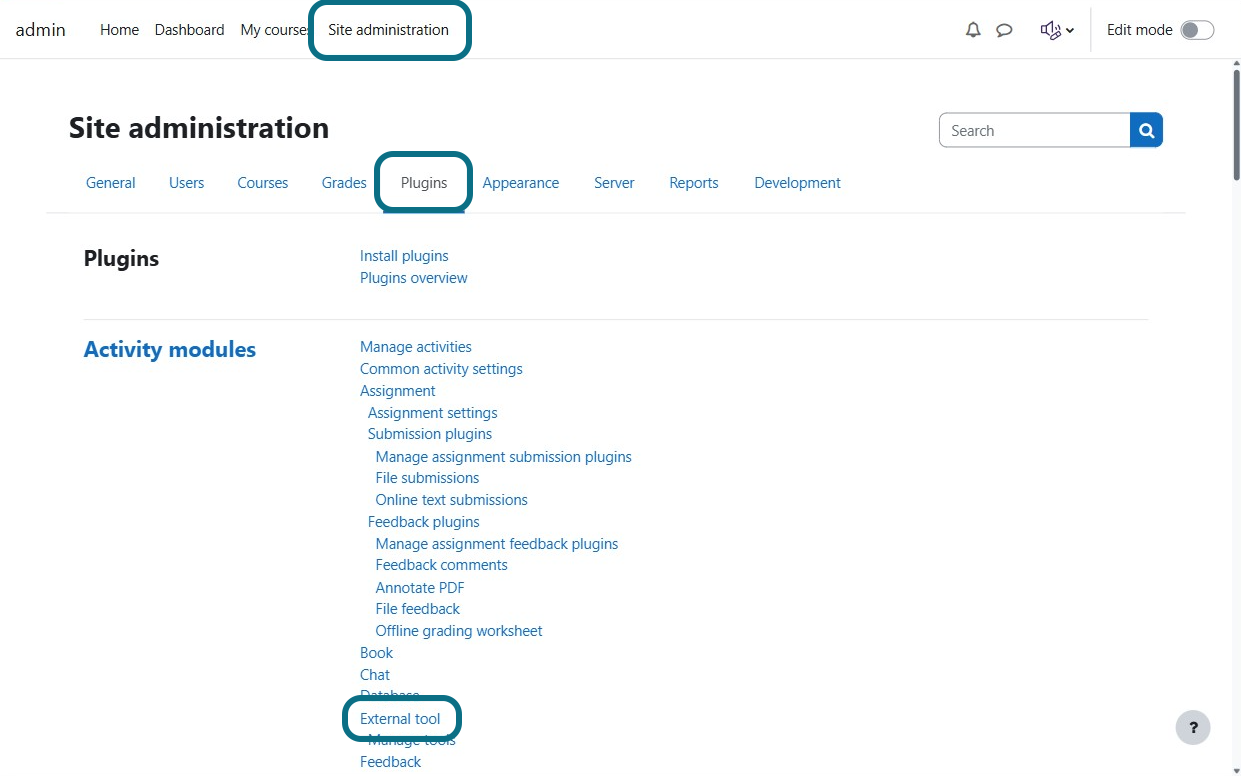This screenshot has width=1241, height=776.
Task: Open the External tool link
Action: point(401,719)
